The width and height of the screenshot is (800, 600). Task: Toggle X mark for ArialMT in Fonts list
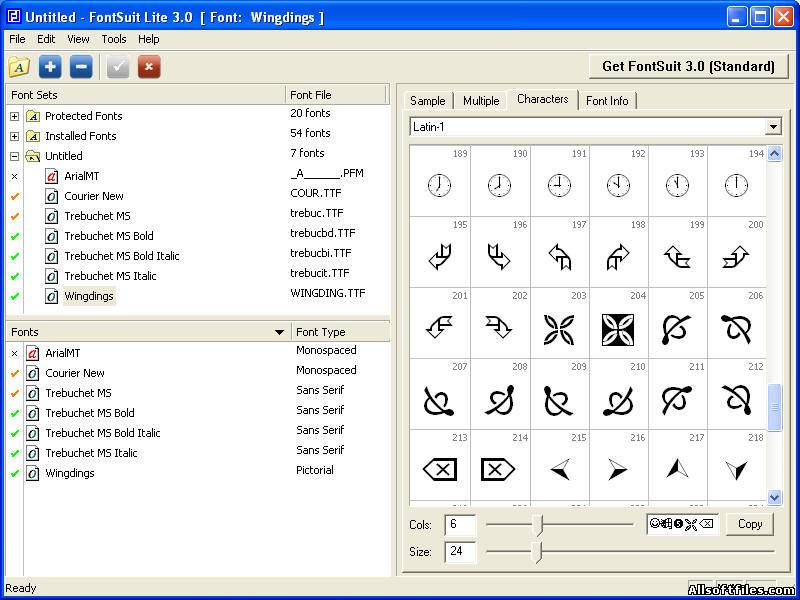[14, 354]
